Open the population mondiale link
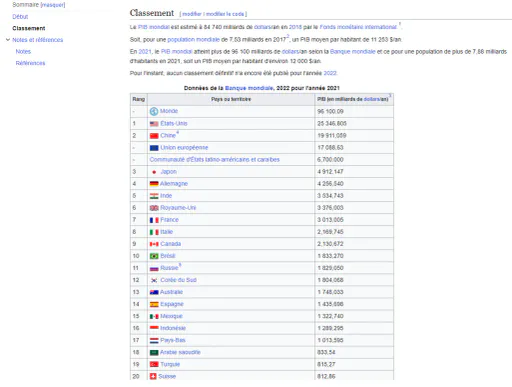Viewport: 512px width, 387px height. coord(193,39)
